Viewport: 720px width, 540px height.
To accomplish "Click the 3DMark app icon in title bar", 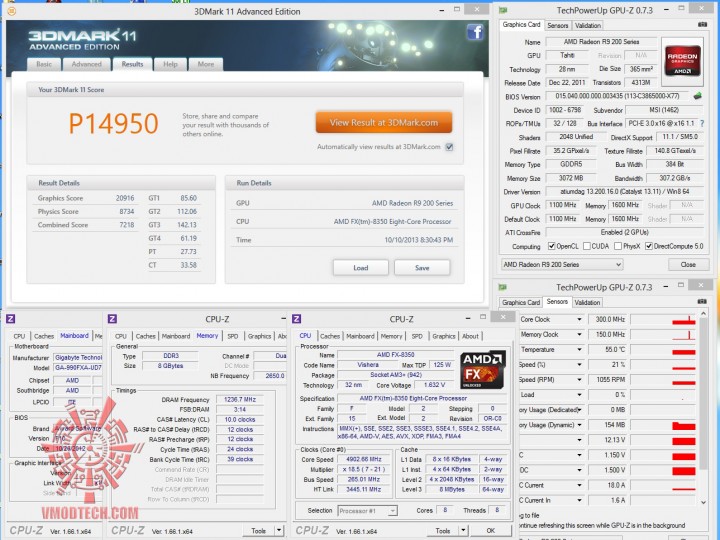I will (x=11, y=11).
